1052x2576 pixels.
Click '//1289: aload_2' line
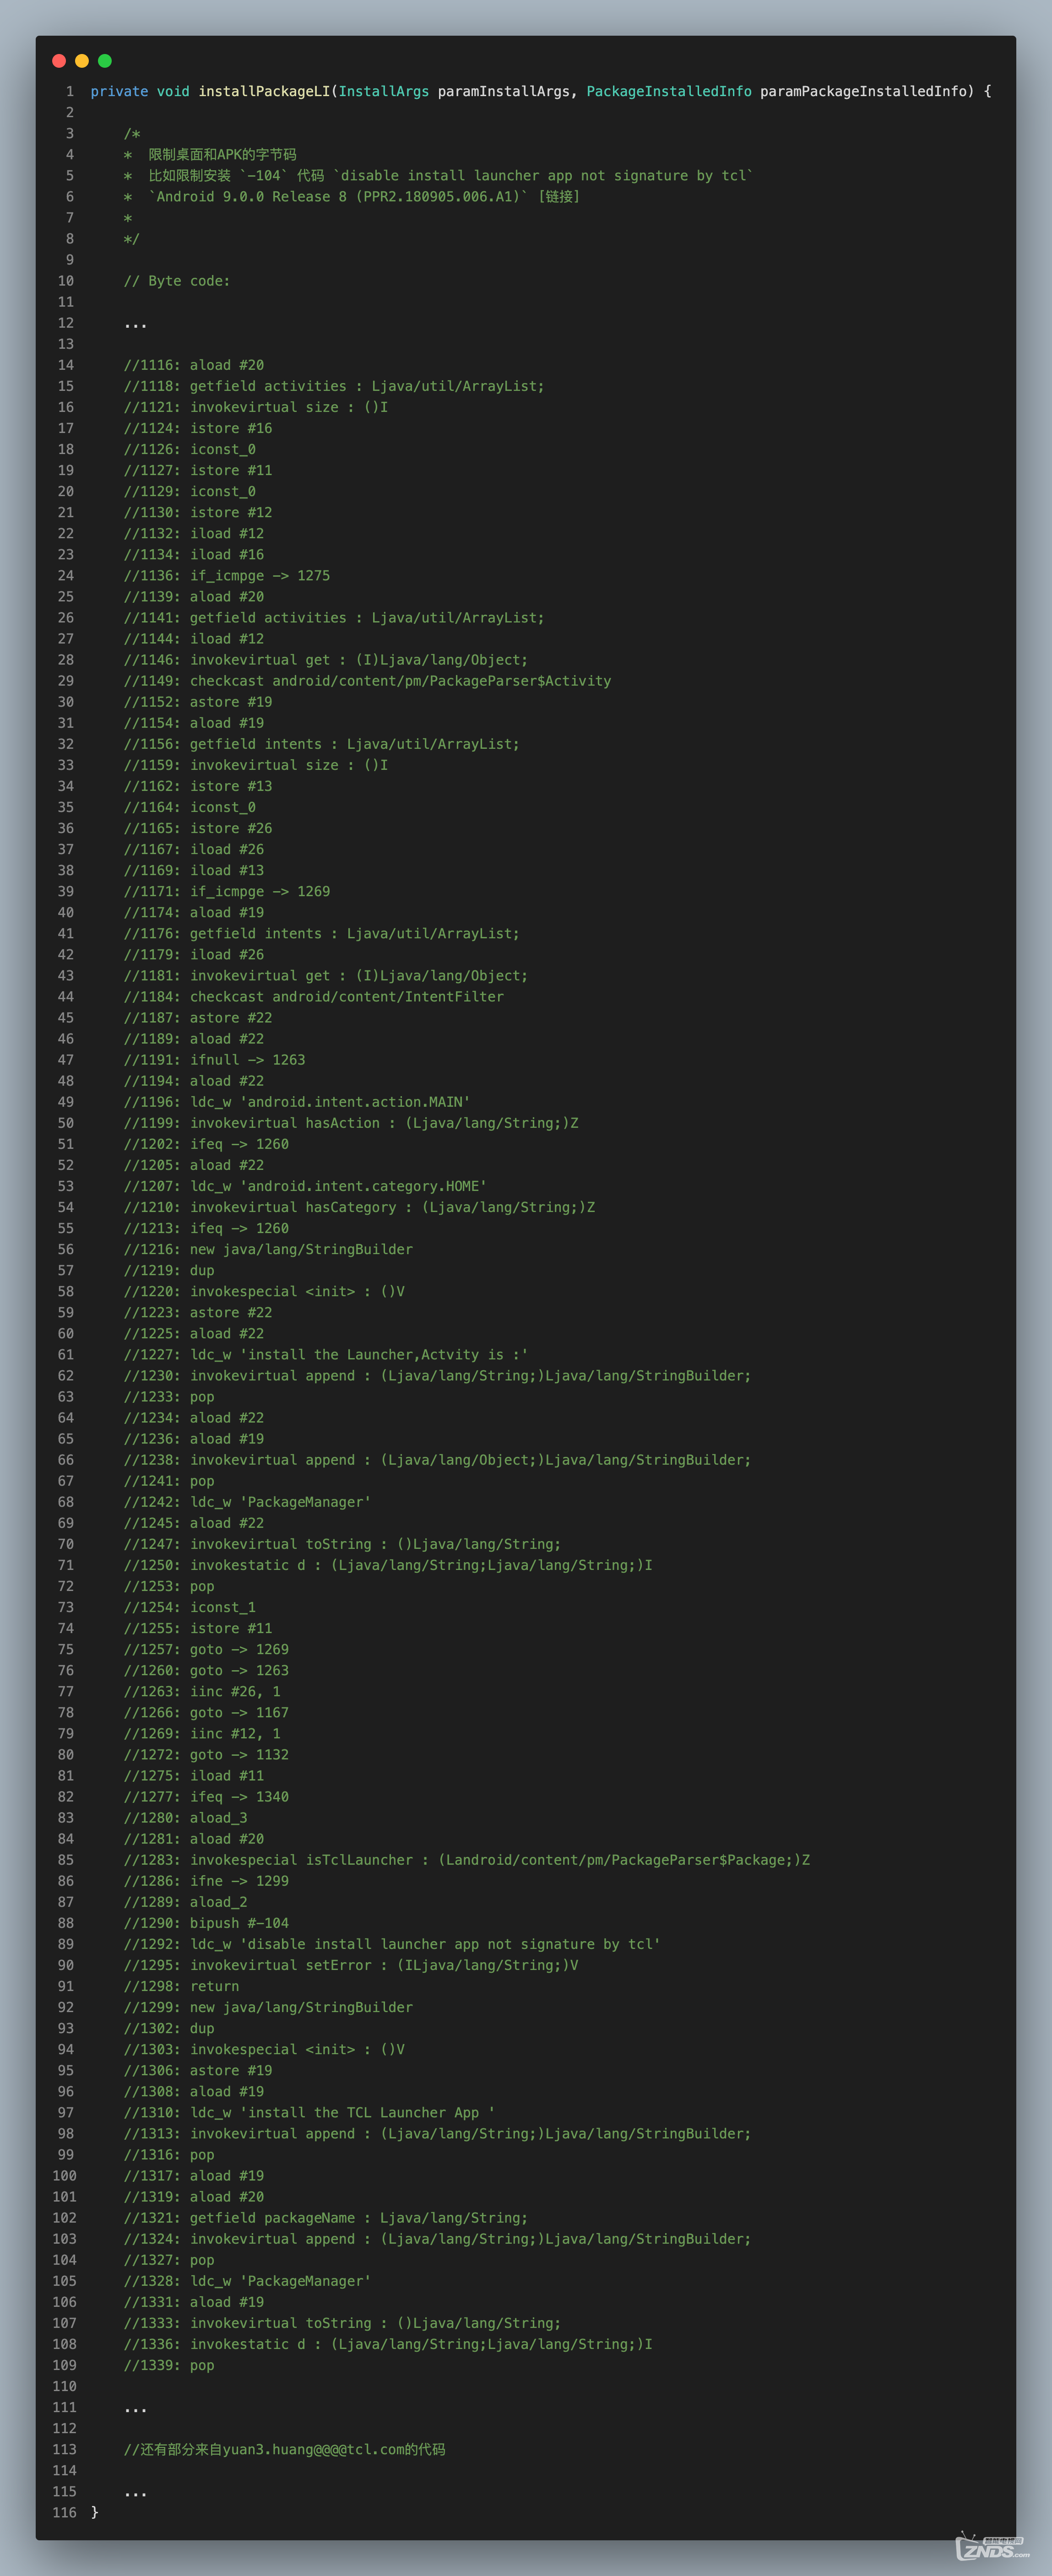186,1902
